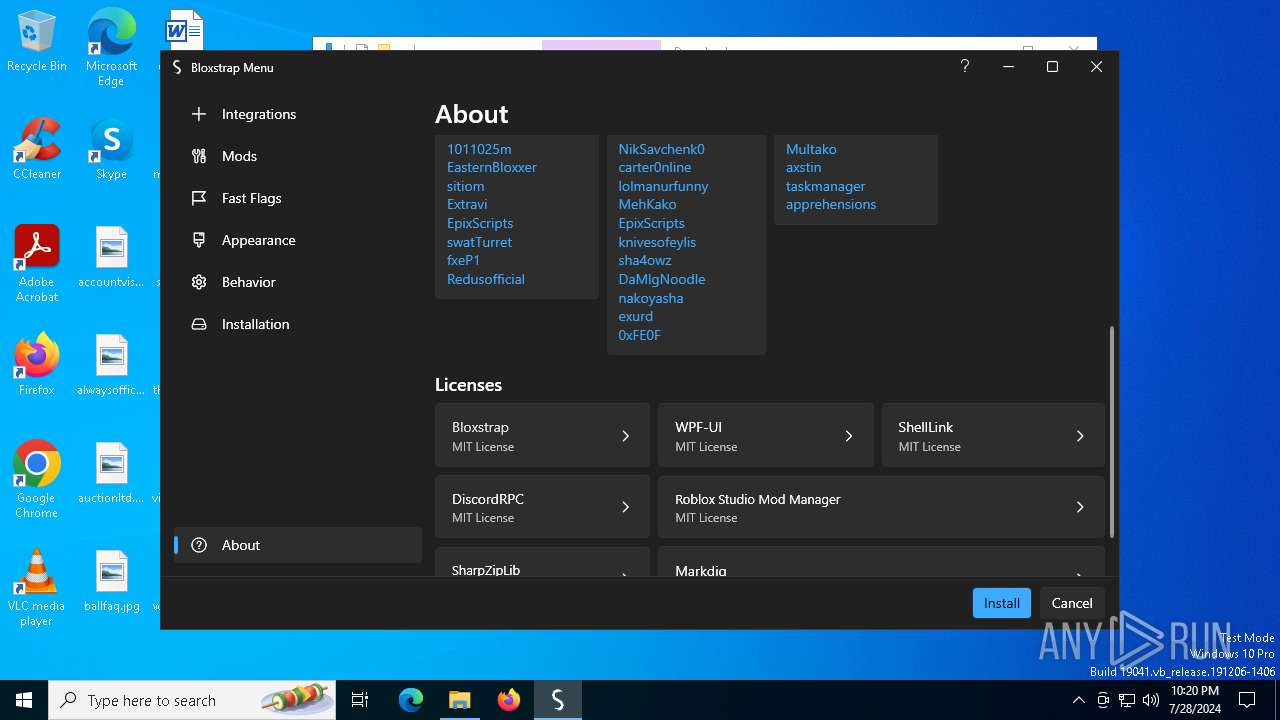Launch Firefox from the desktop
This screenshot has height=720, width=1280.
[x=37, y=364]
